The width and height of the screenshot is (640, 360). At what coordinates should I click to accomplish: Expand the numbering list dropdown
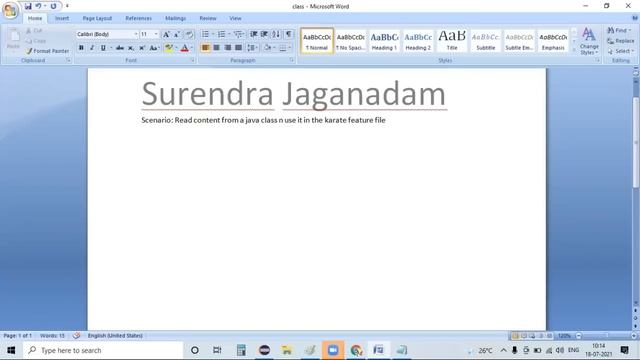tap(229, 34)
